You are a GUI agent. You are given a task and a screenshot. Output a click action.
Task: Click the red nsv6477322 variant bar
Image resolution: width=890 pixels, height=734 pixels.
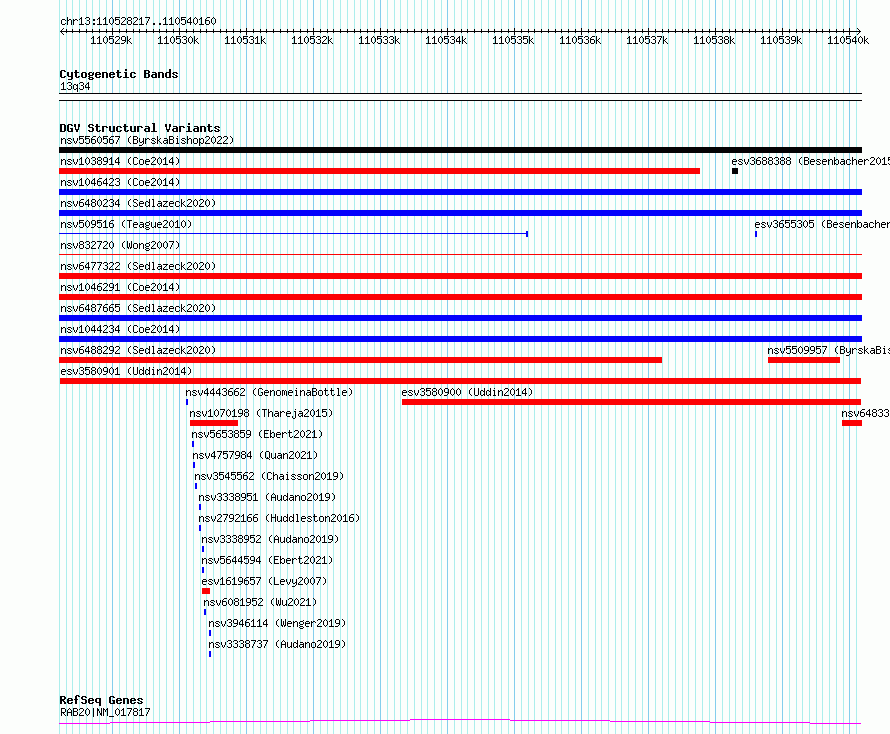click(x=460, y=276)
